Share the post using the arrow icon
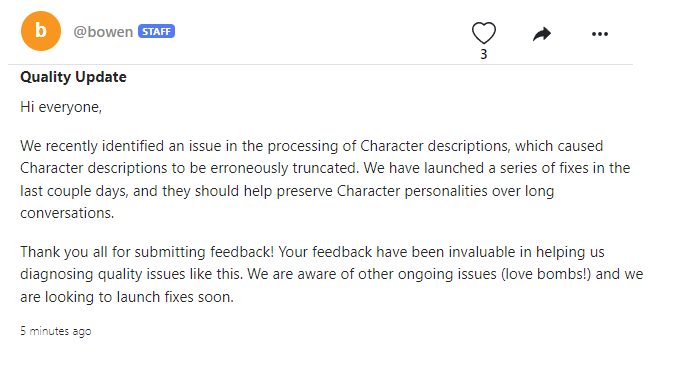676x365 pixels. pyautogui.click(x=542, y=34)
